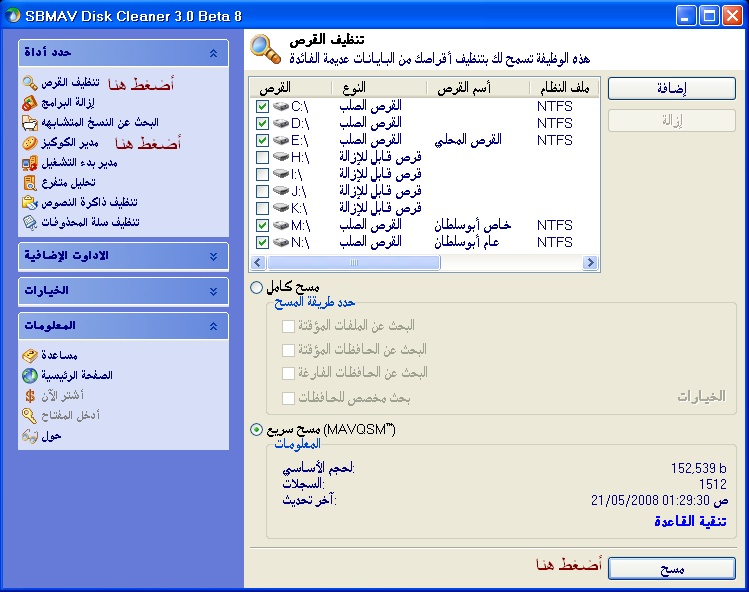Open the Clipboard Cleaner icon
The image size is (749, 592).
pos(30,203)
